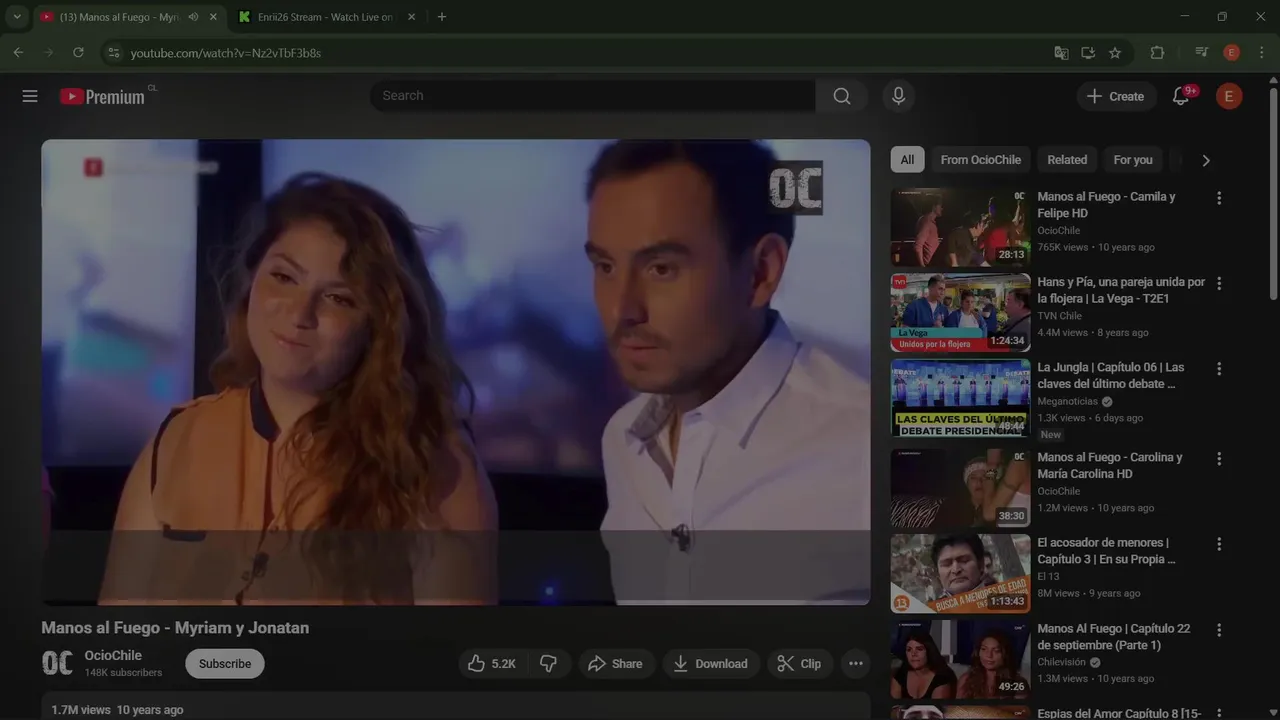Open title 'Hans y Pía, una pareja unida por la flojera'
Screen dimensions: 1280x720
click(1121, 290)
